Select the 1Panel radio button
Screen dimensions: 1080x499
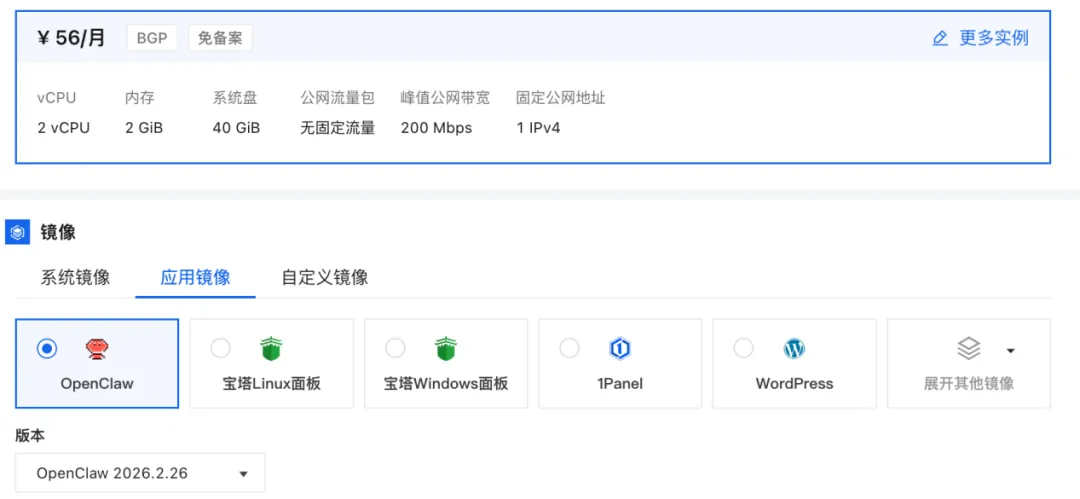[569, 349]
